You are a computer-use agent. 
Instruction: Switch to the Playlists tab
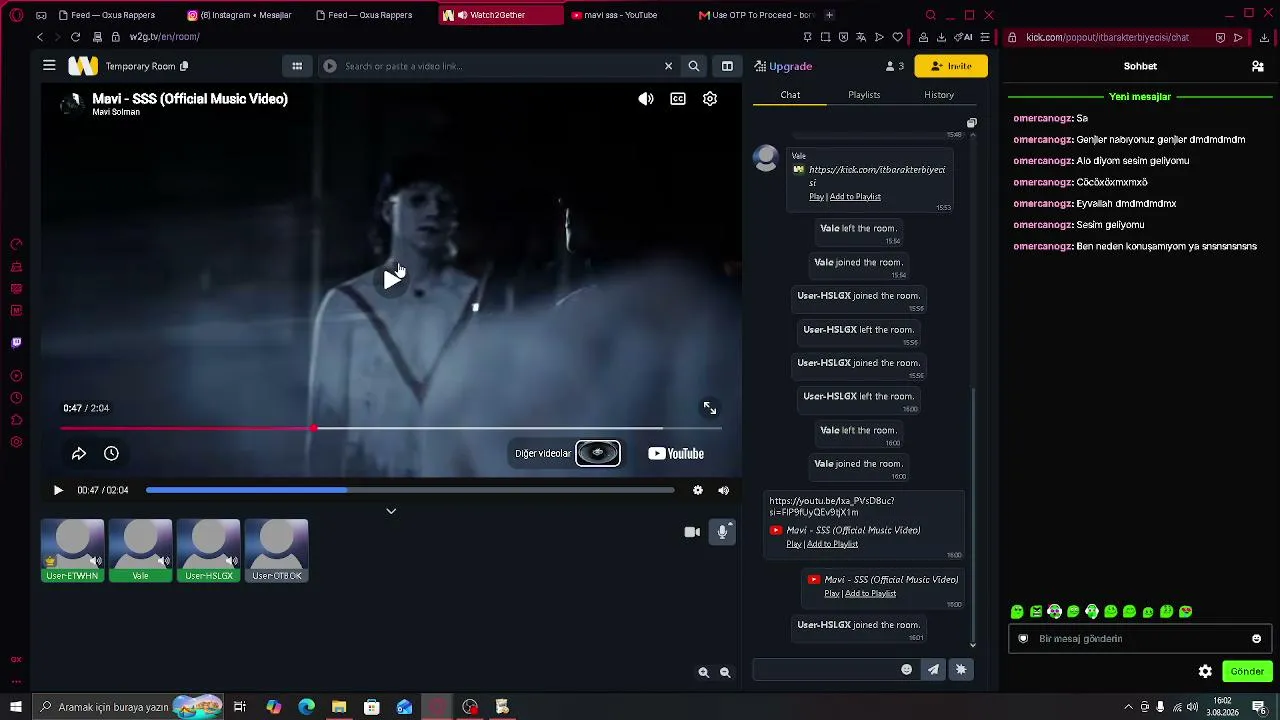[864, 95]
